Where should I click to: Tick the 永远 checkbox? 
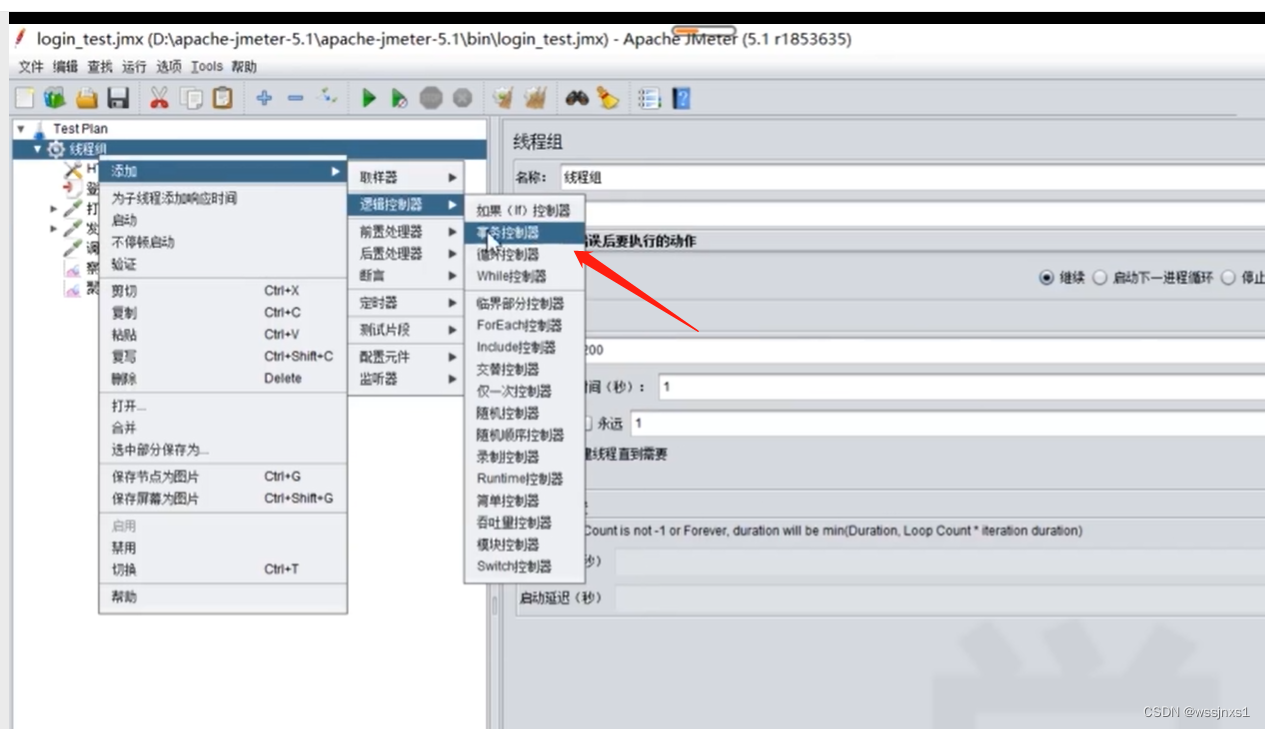(x=587, y=423)
